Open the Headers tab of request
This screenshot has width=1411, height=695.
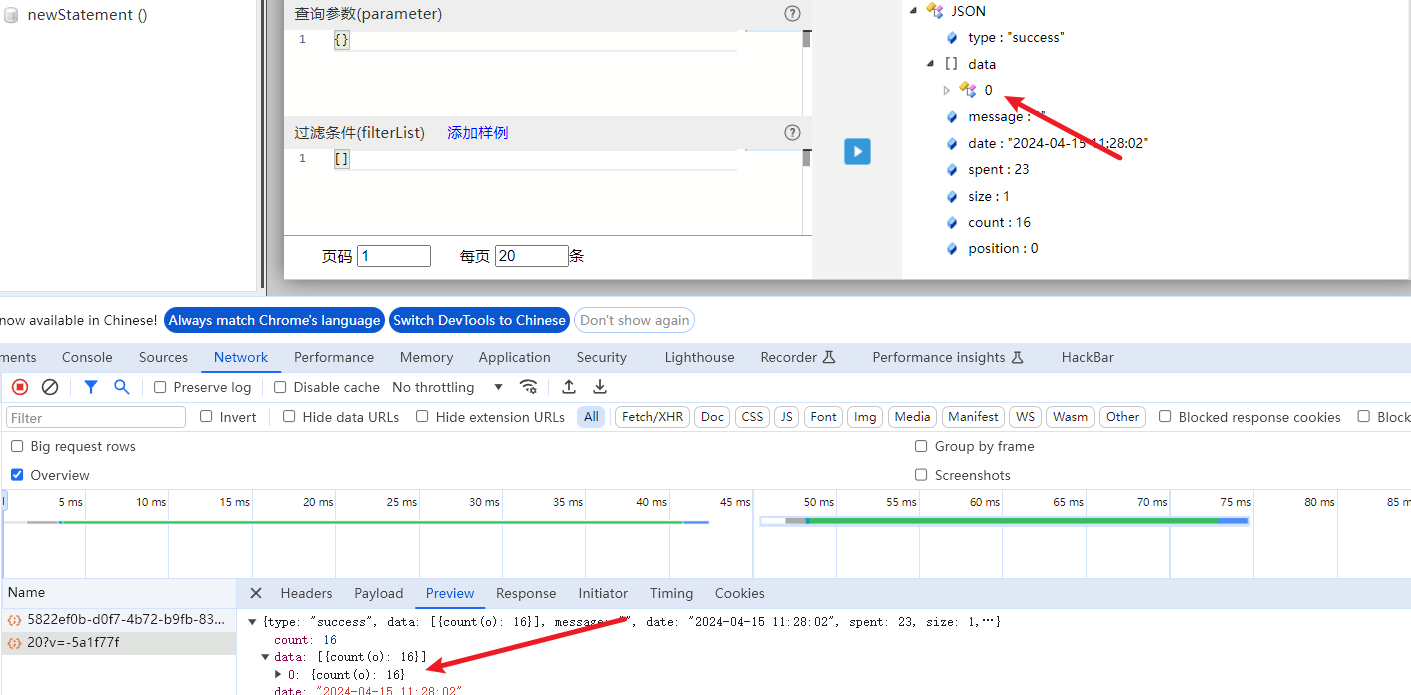[306, 593]
